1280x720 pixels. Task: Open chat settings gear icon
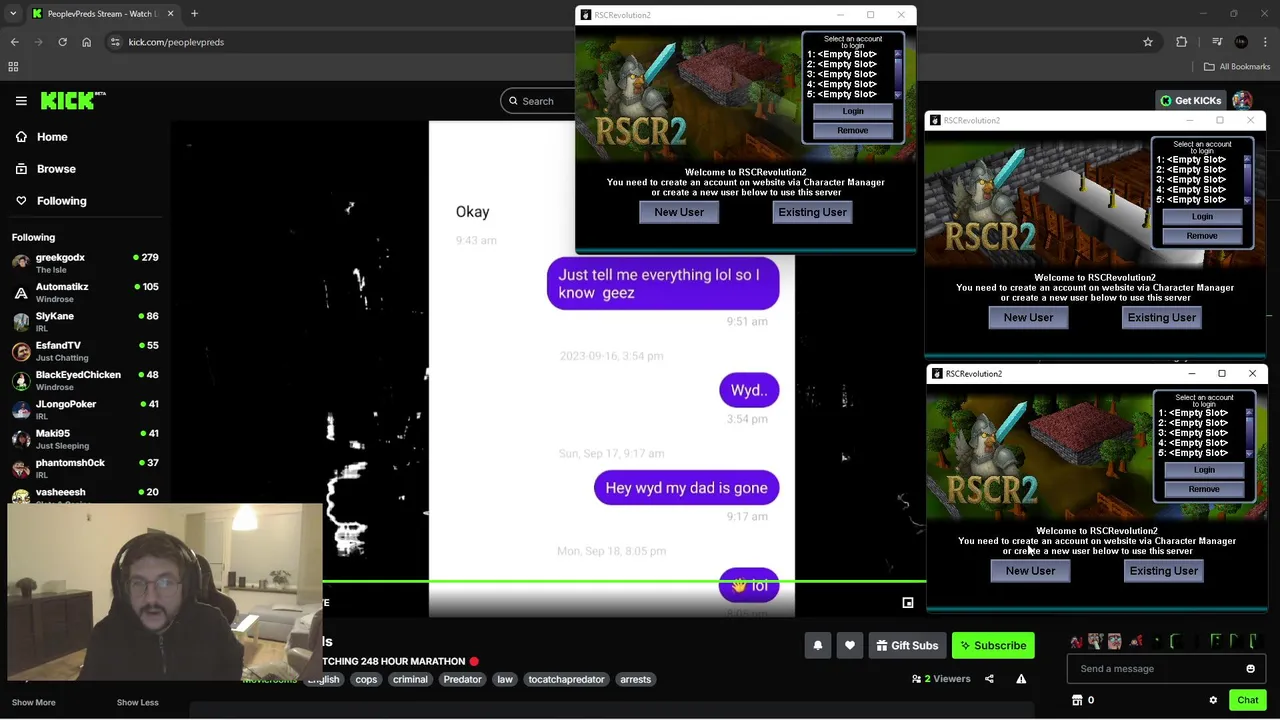coord(1213,701)
